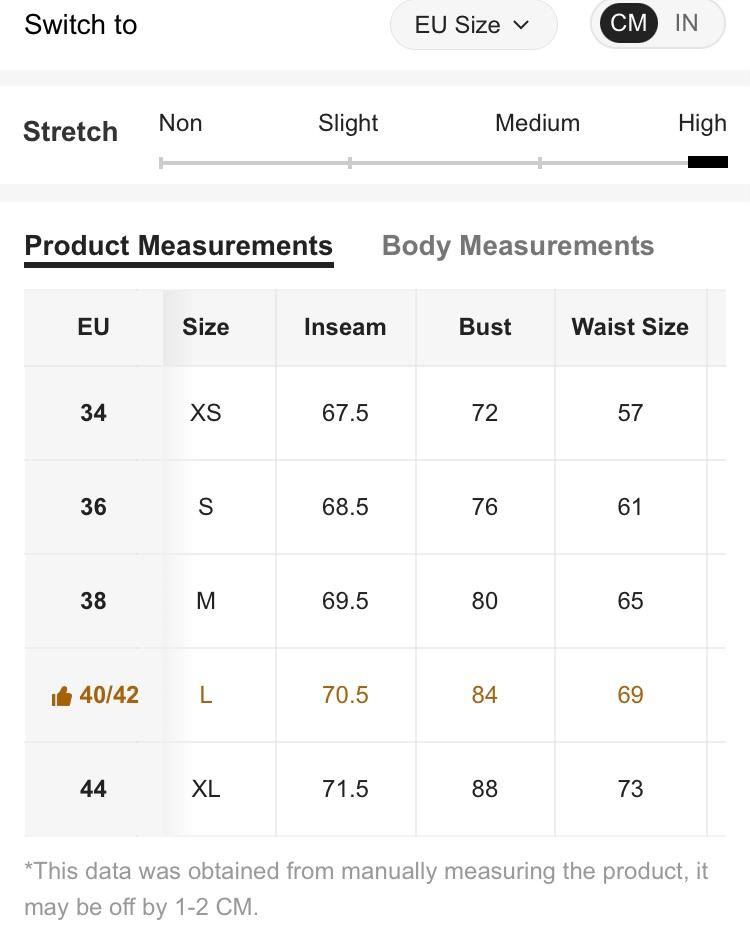The width and height of the screenshot is (750, 932).
Task: Select the EU 44 size row
Action: click(93, 789)
